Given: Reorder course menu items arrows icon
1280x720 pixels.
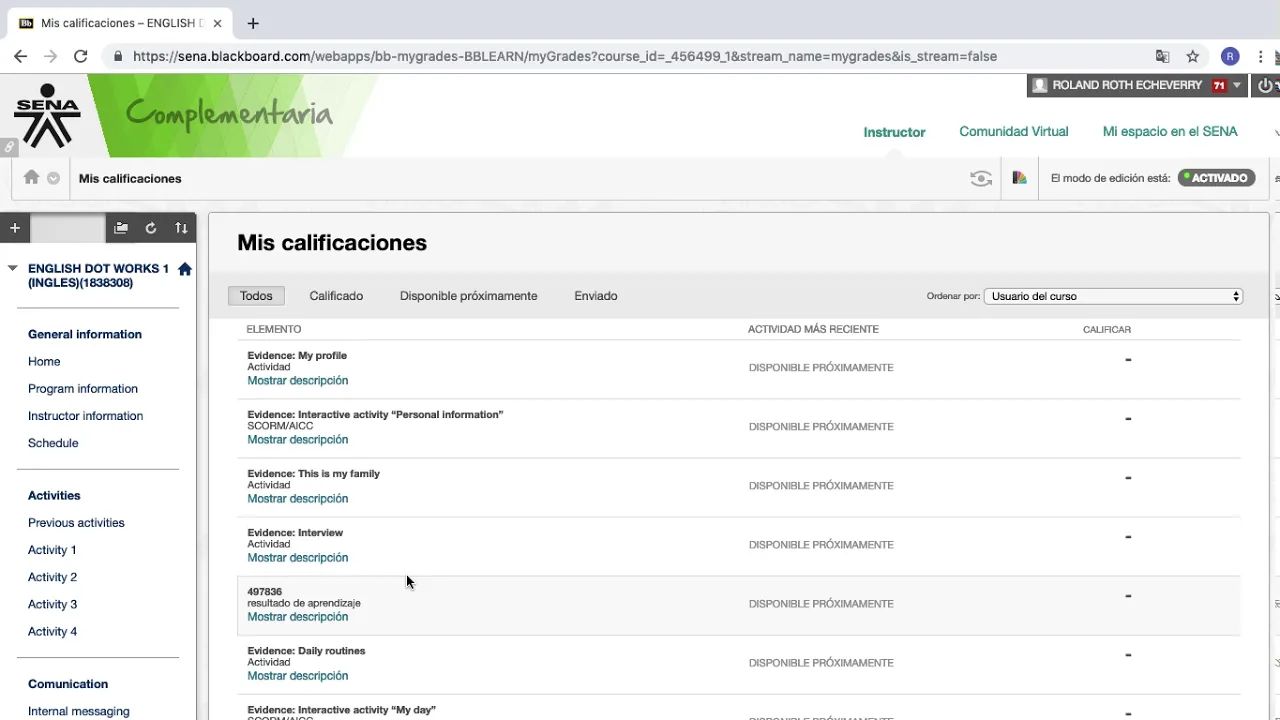Looking at the screenshot, I should 181,228.
